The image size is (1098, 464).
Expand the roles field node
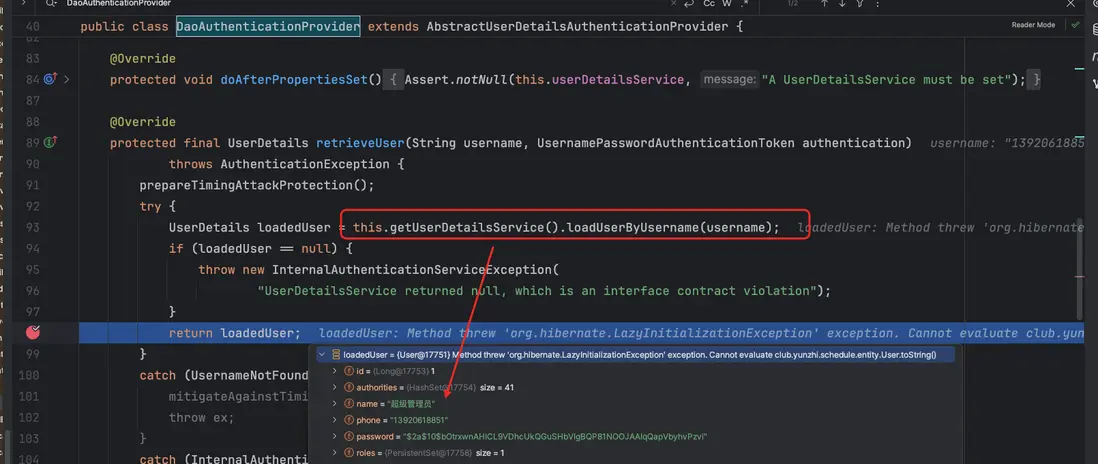click(335, 453)
